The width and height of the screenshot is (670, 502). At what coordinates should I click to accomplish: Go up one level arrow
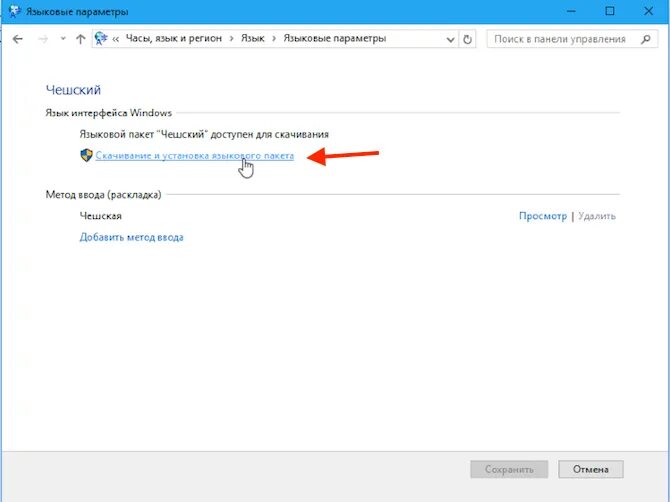[x=80, y=39]
